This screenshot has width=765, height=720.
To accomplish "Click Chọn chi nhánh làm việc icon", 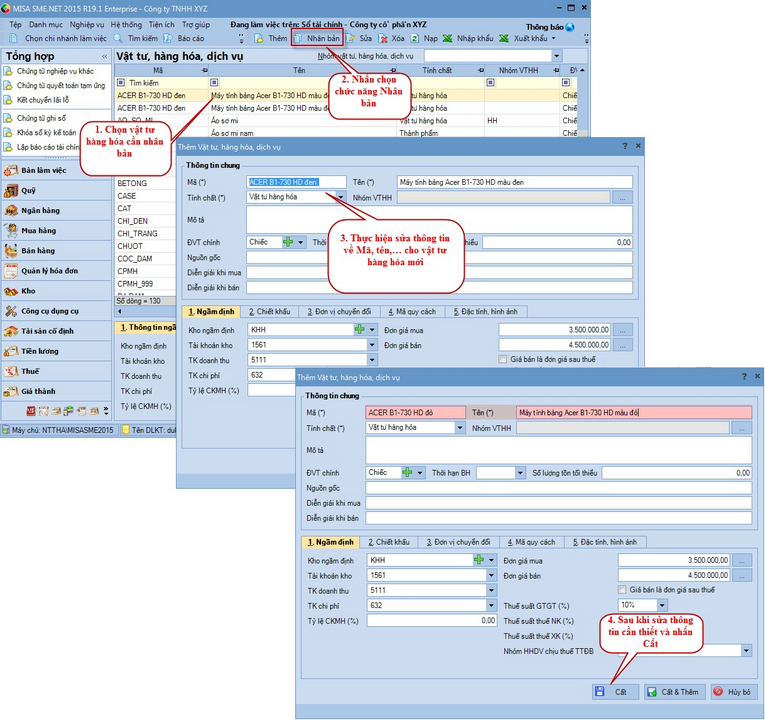I will (x=14, y=38).
